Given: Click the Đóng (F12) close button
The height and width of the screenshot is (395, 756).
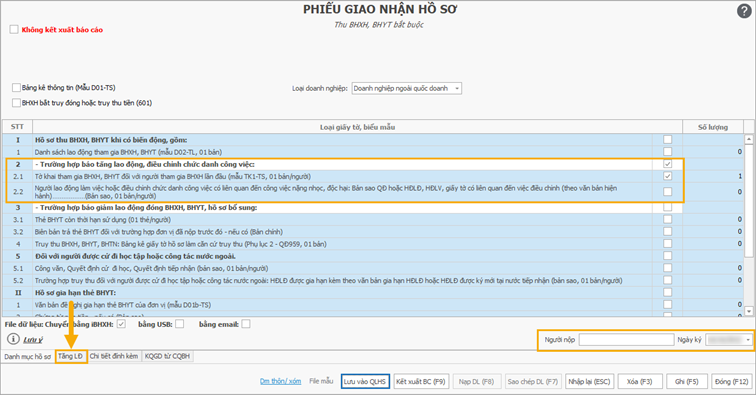Looking at the screenshot, I should [731, 381].
